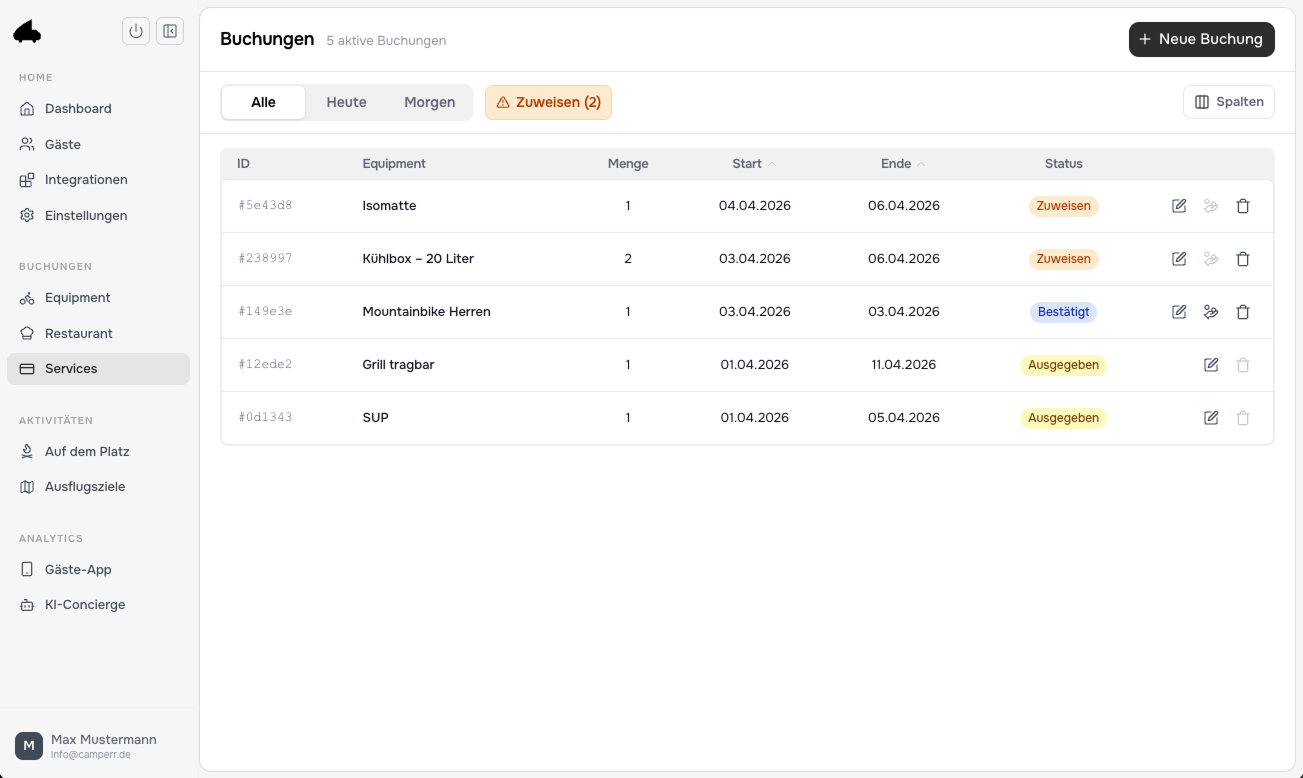This screenshot has height=778, width=1303.
Task: Delete the Isomatte booking
Action: click(1243, 206)
